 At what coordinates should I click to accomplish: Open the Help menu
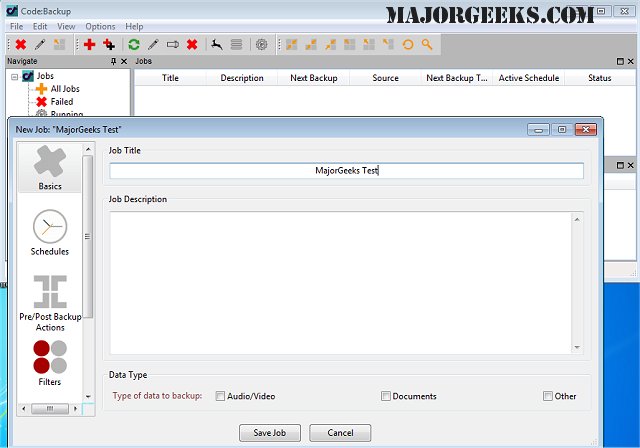click(134, 27)
